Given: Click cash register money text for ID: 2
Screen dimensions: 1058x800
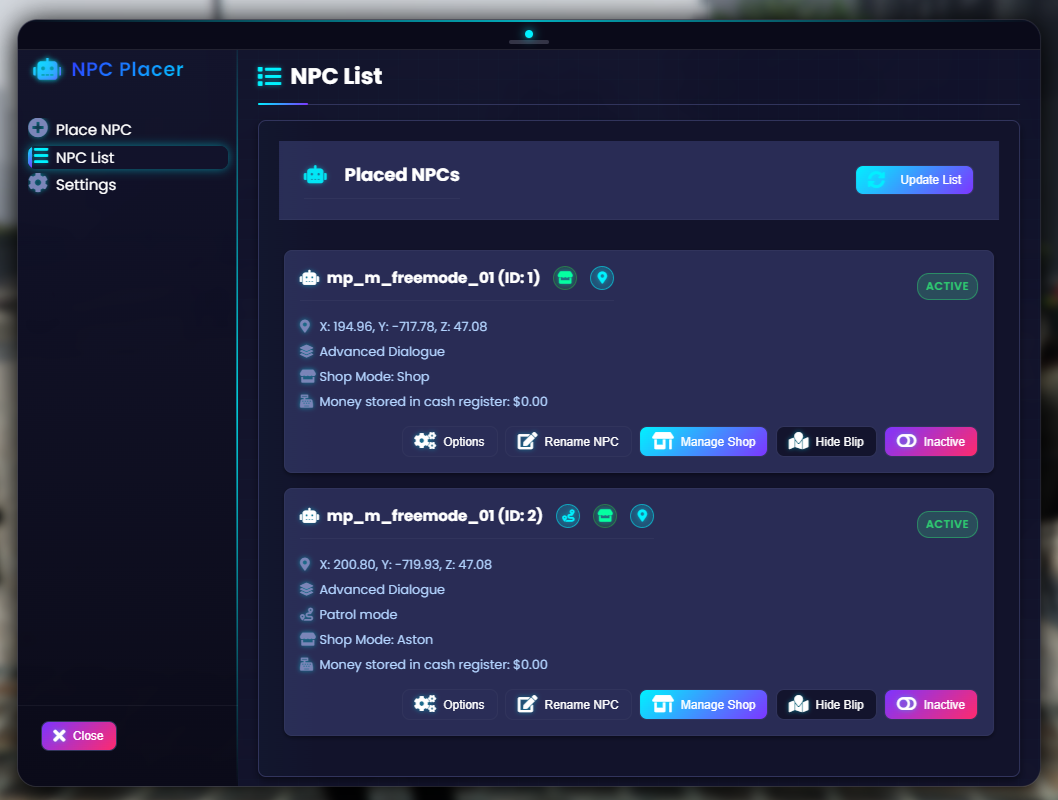Looking at the screenshot, I should point(433,664).
